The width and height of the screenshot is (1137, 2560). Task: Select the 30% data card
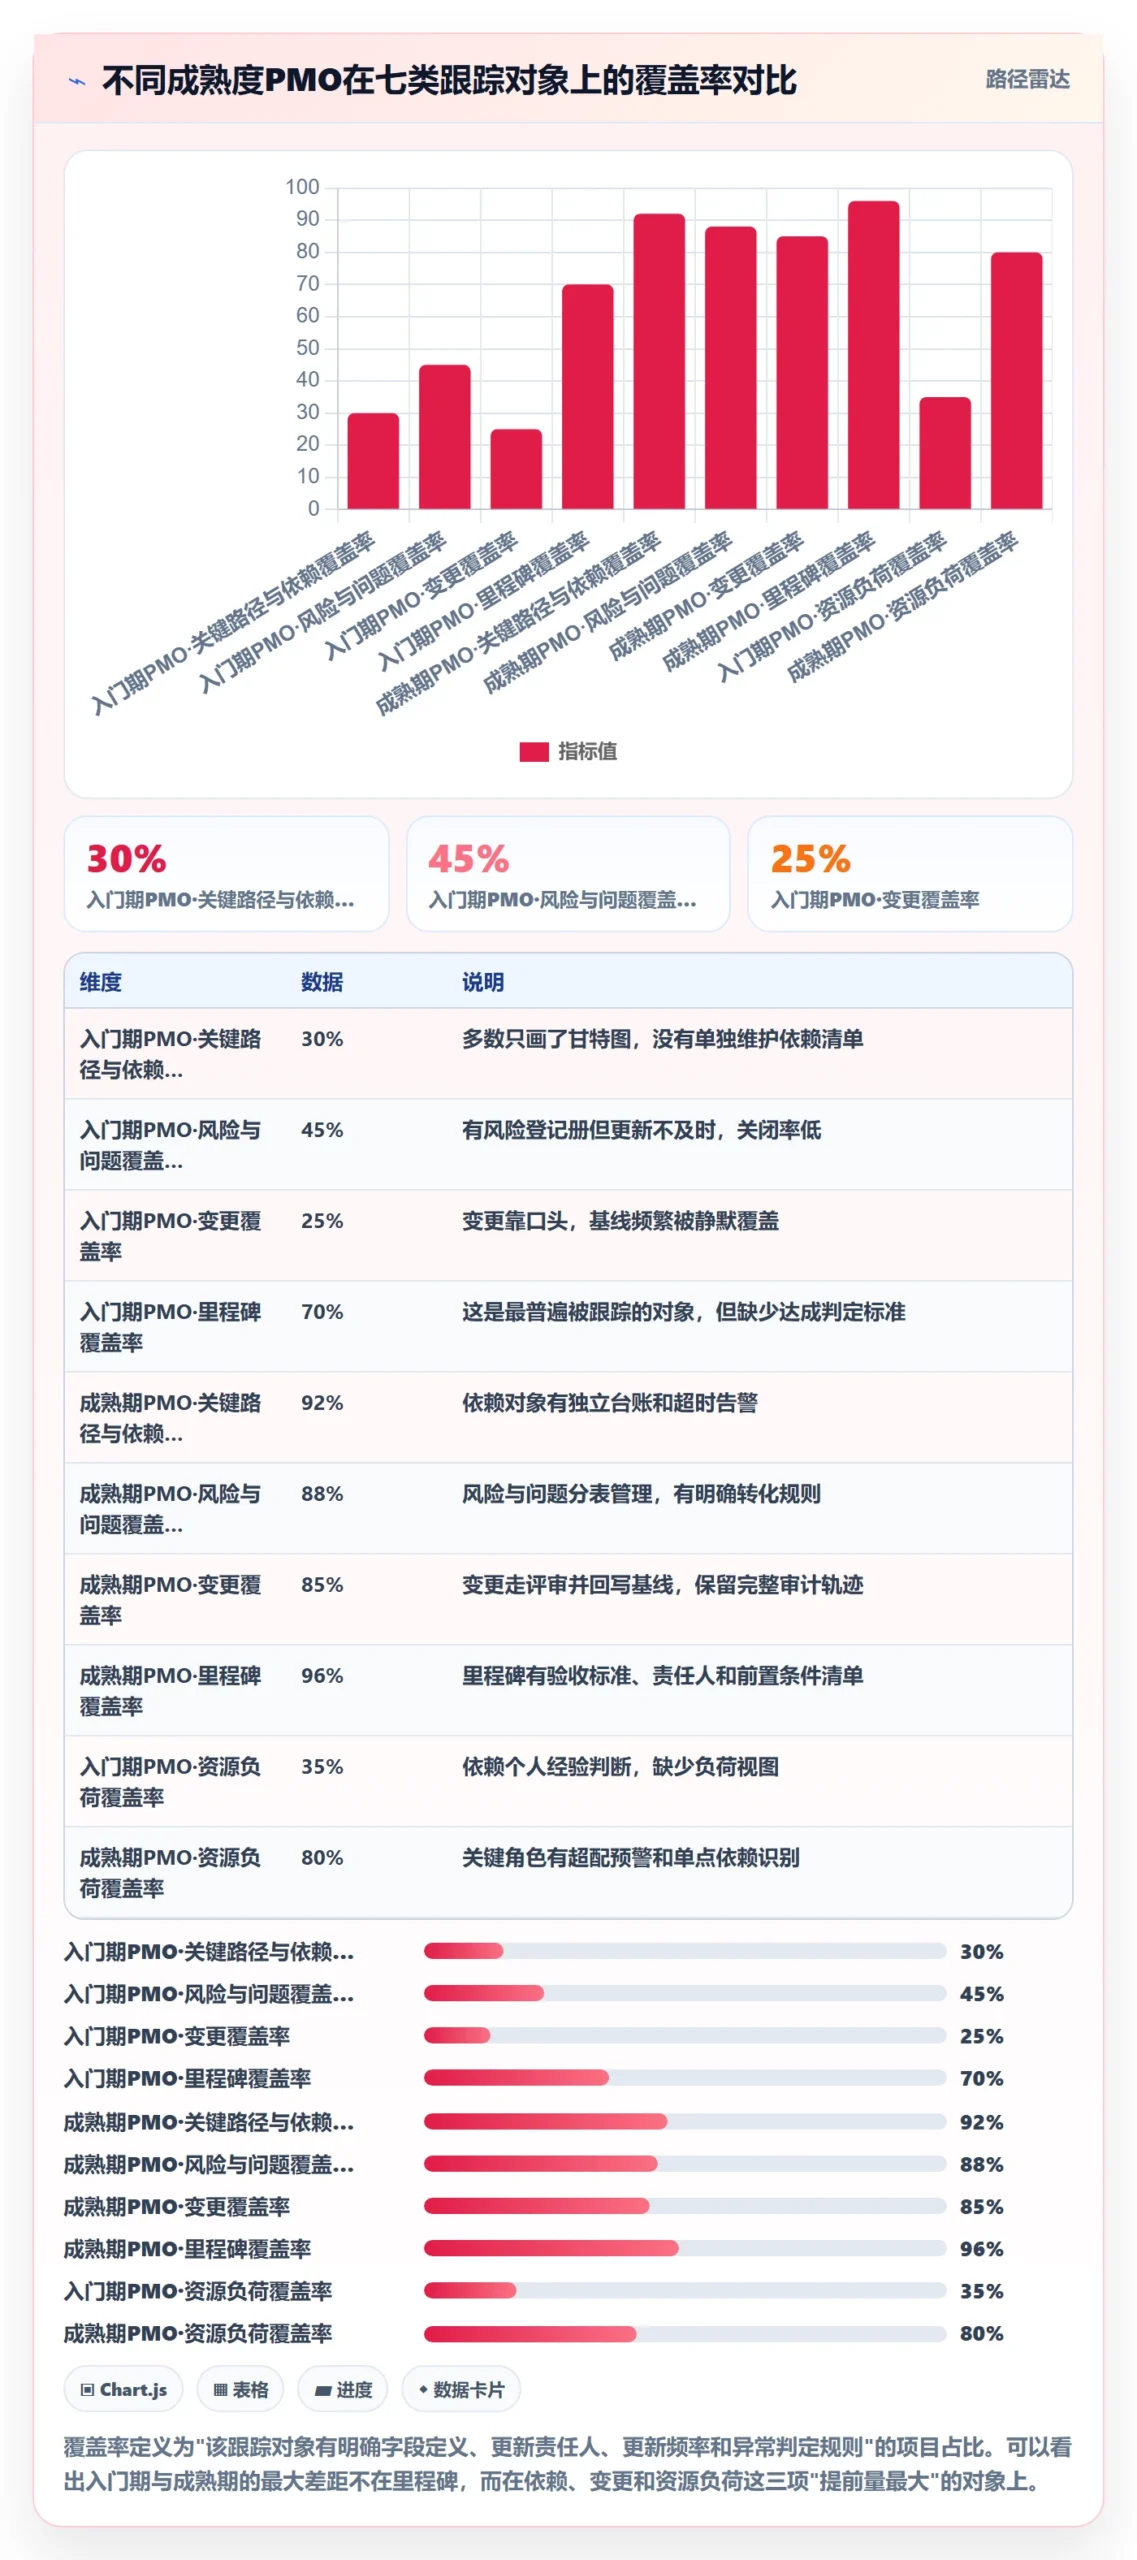226,873
